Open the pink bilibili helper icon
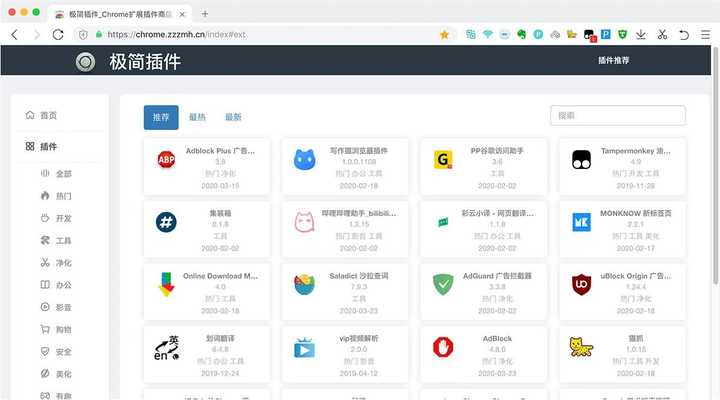 (304, 222)
